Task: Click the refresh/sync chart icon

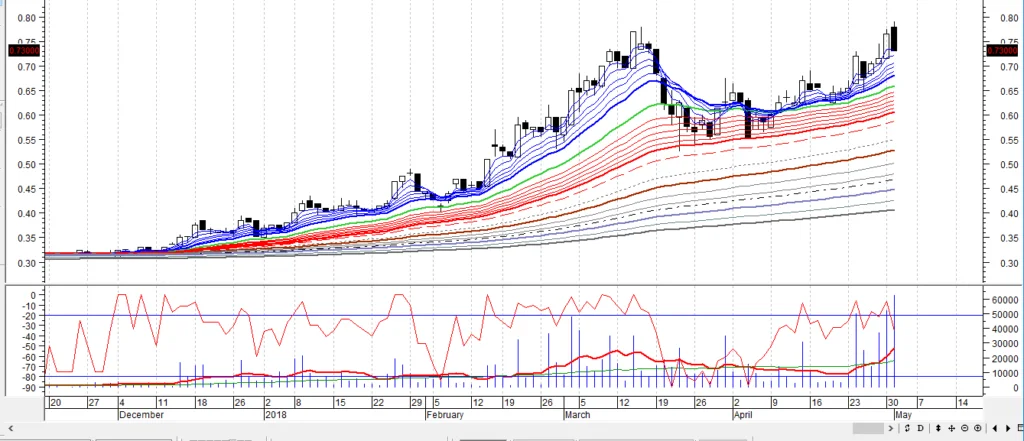Action: tap(907, 429)
